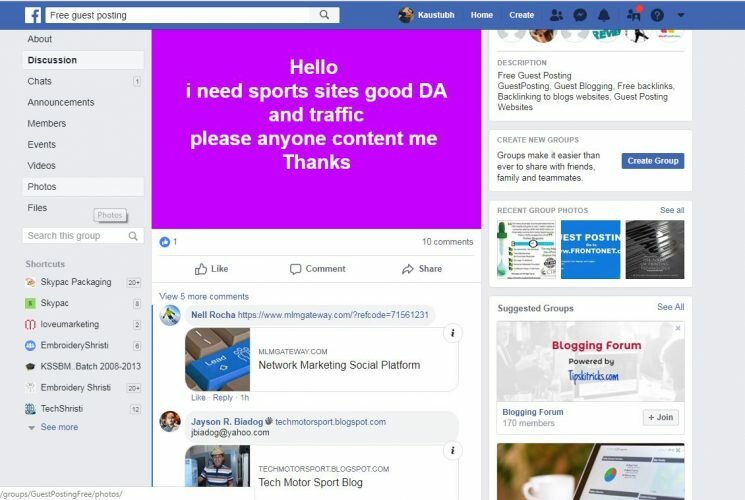Click the Blogging Forum cover image
This screenshot has width=745, height=500.
pyautogui.click(x=590, y=361)
